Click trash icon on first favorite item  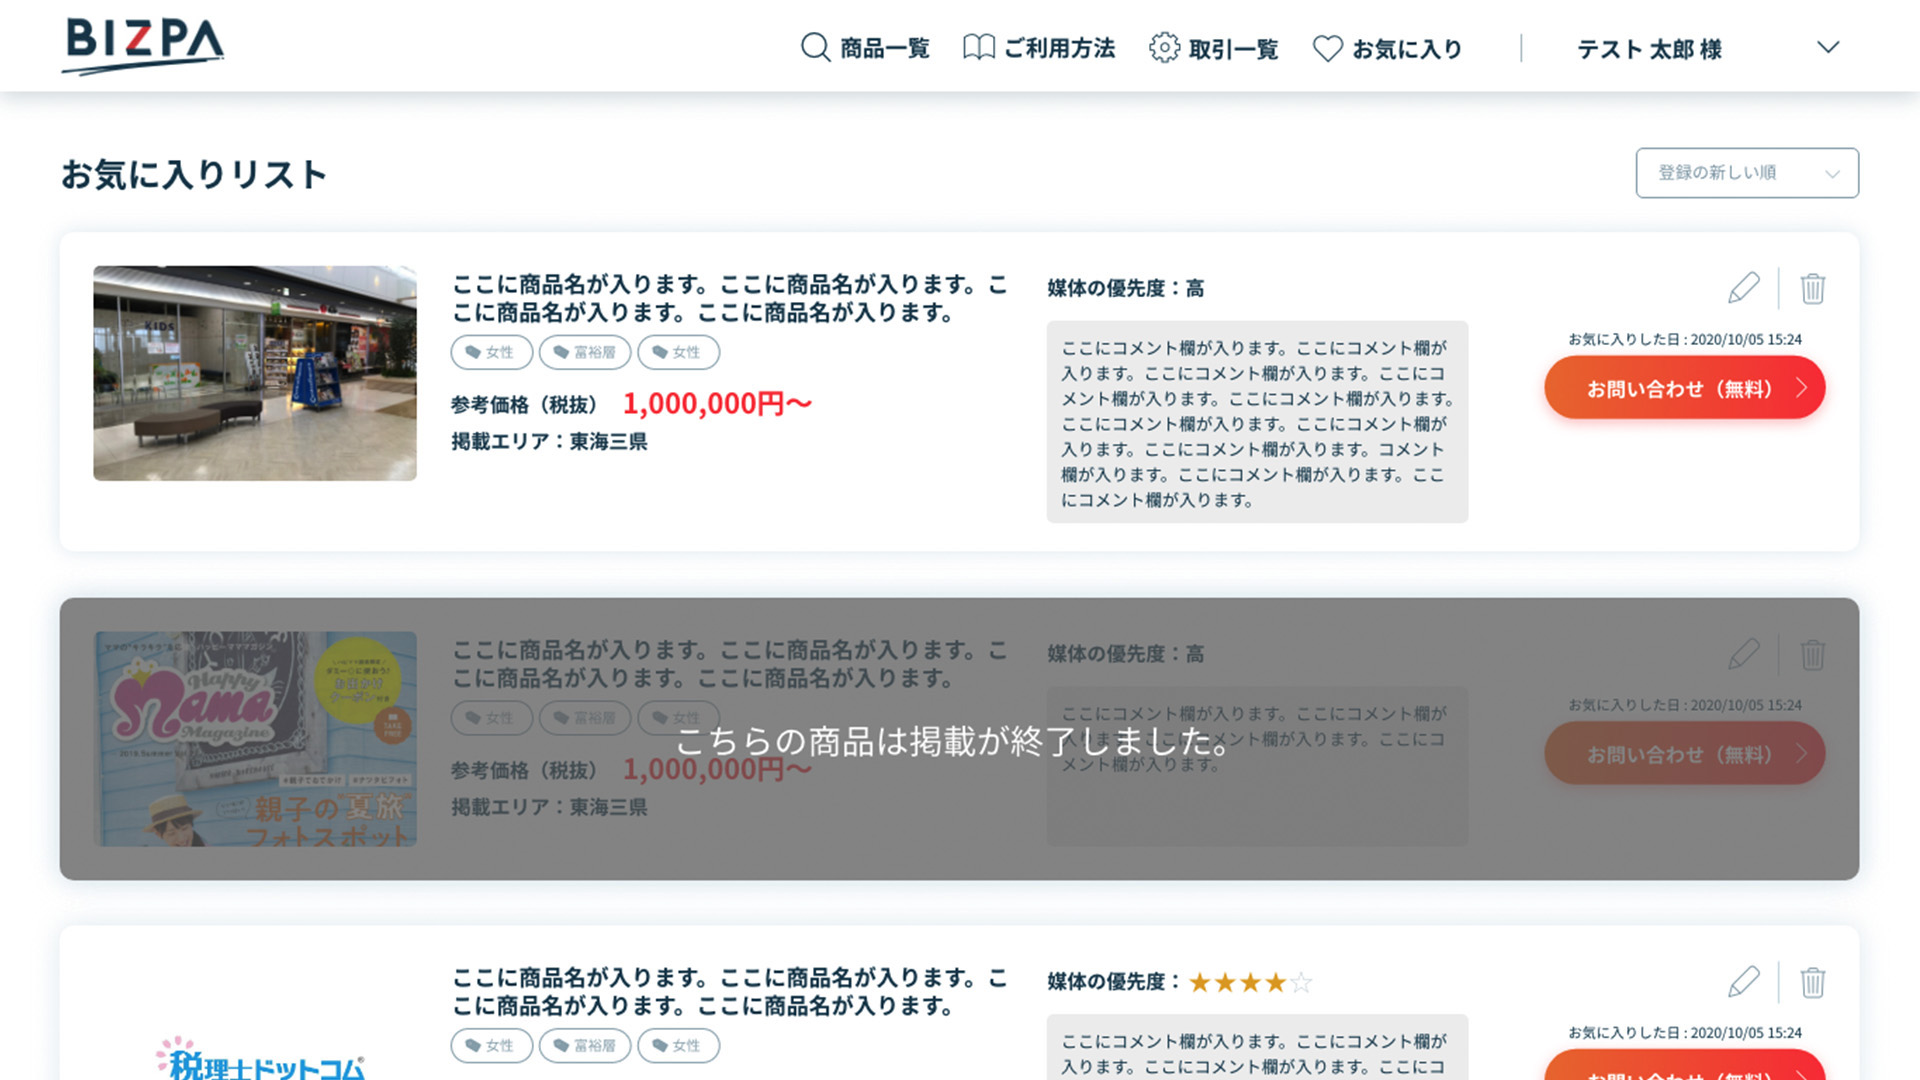(x=1813, y=289)
